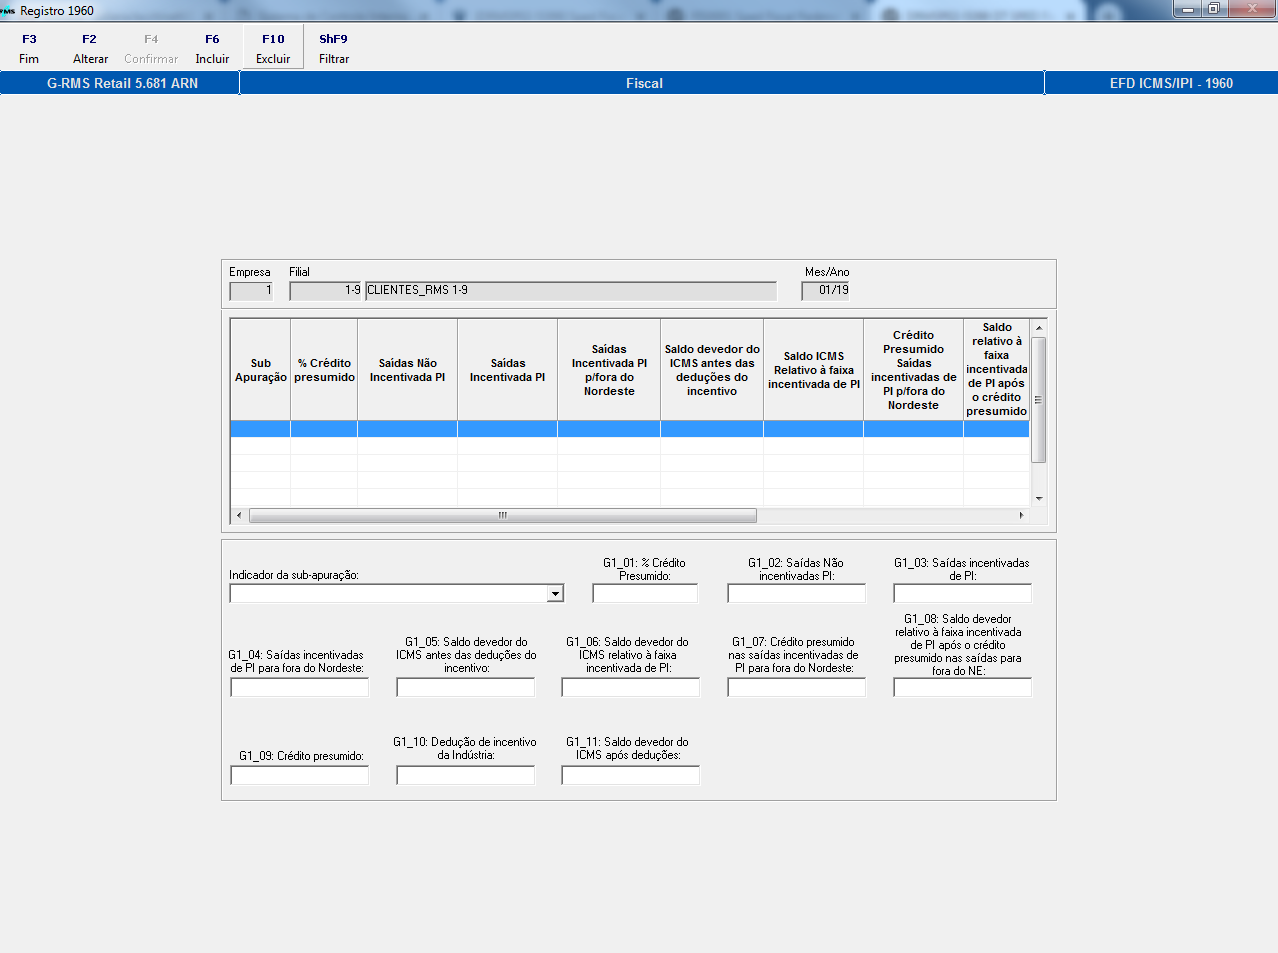Restore down the Registro 1960 window
Image resolution: width=1278 pixels, height=953 pixels.
pos(1213,9)
